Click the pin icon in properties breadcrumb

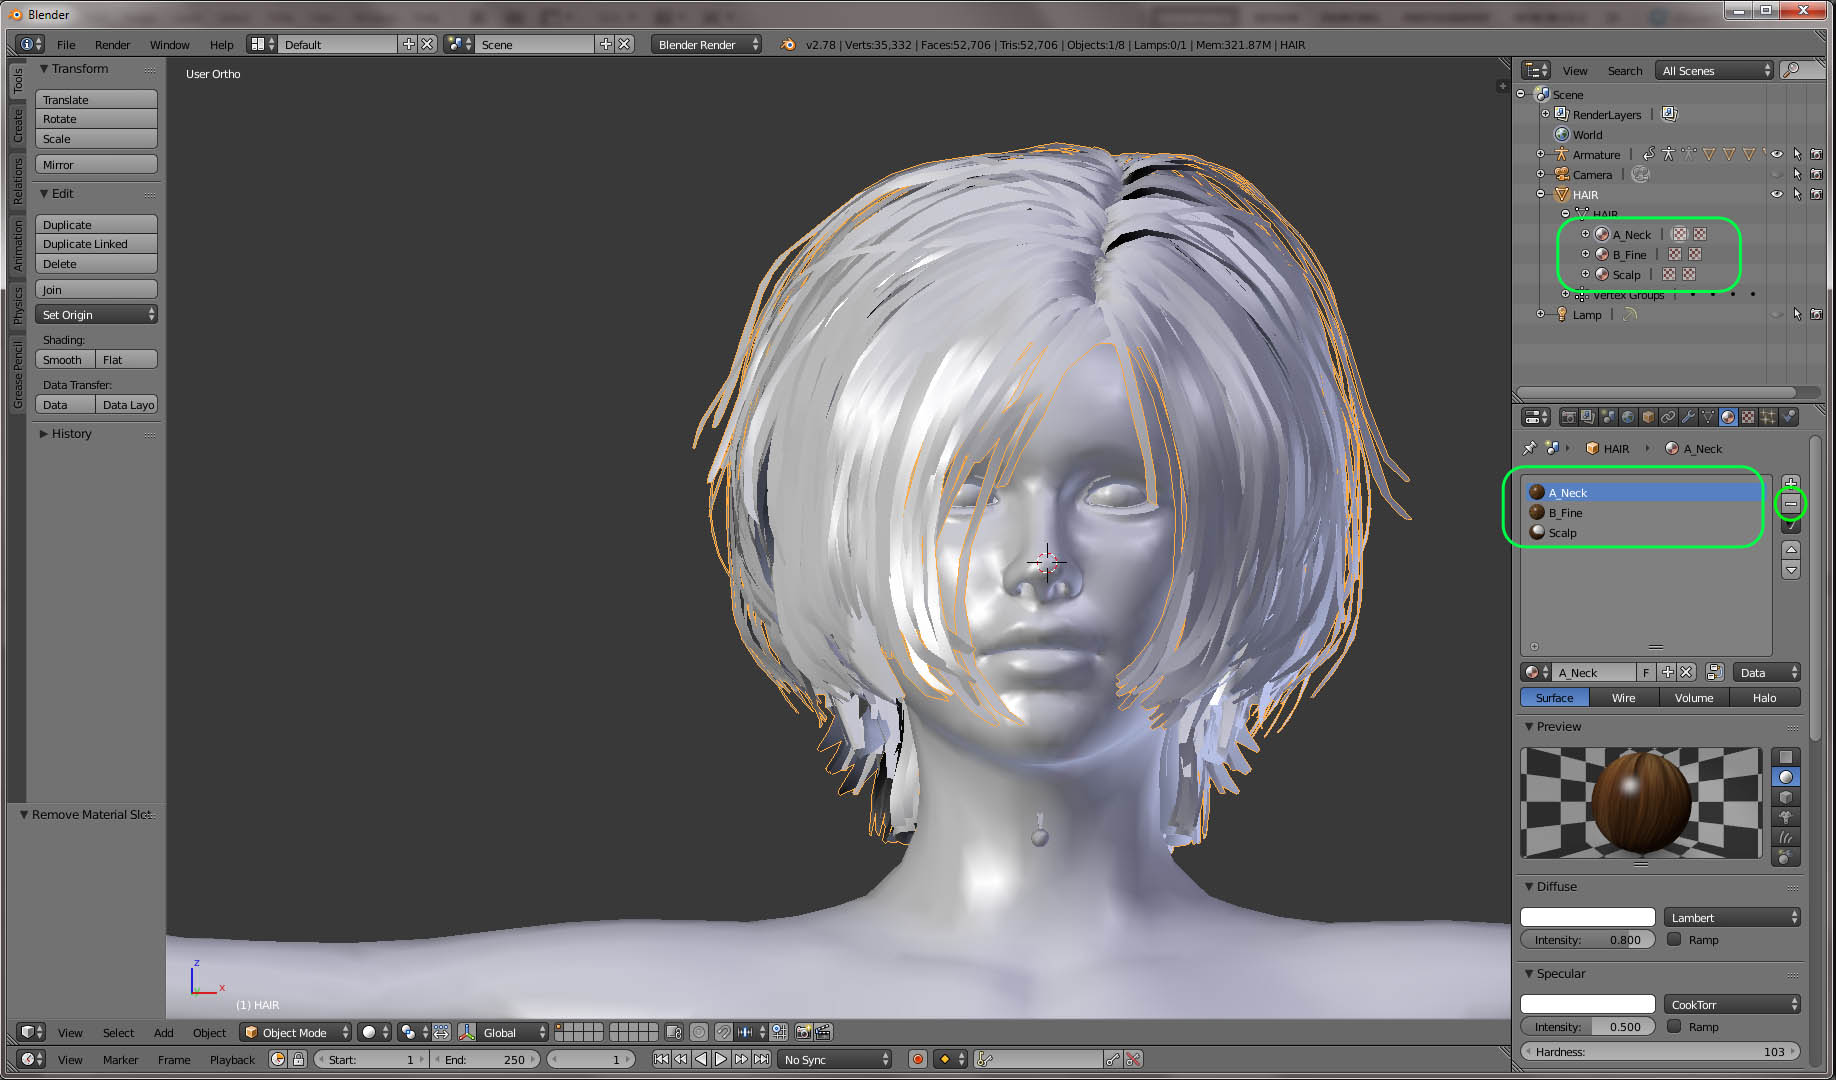pyautogui.click(x=1529, y=449)
